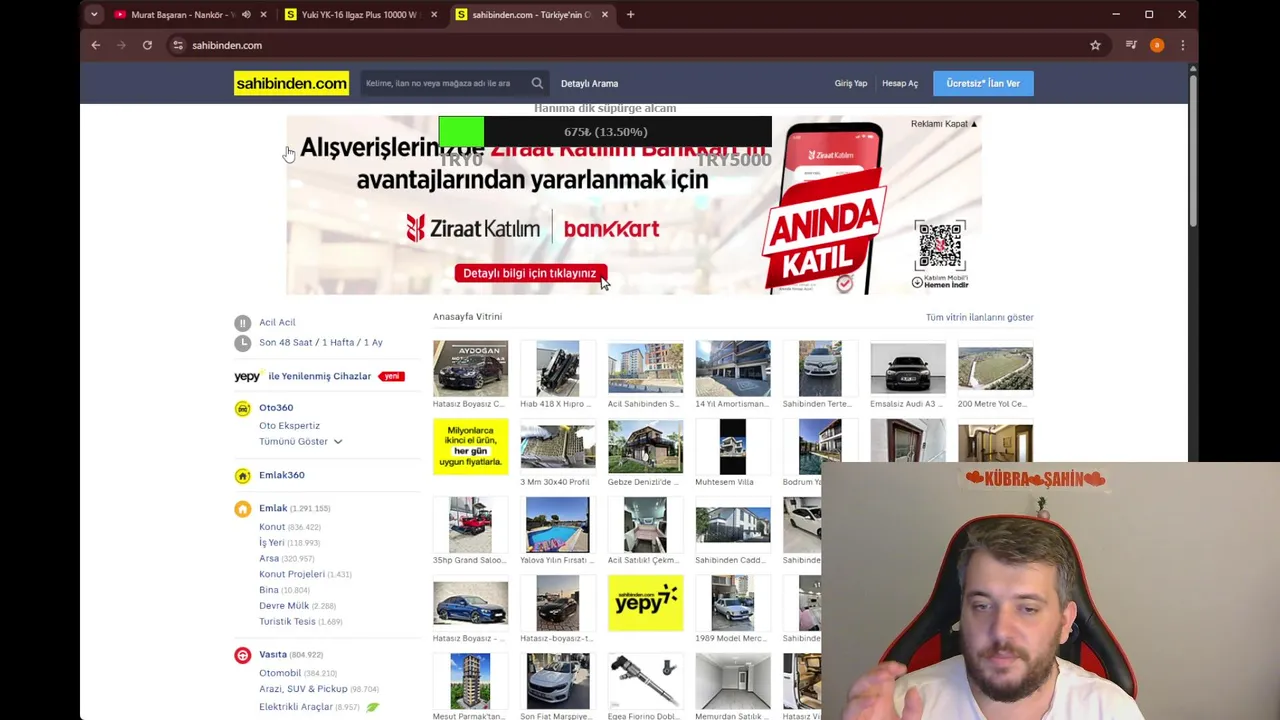Click Detaylı bilgi için tıklayınız button

pos(530,273)
